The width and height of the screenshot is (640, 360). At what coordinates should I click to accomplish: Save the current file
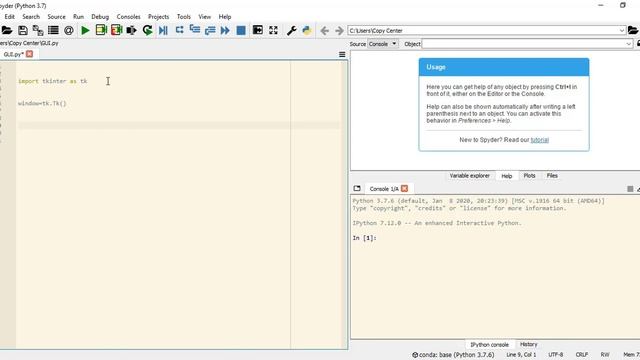[23, 30]
